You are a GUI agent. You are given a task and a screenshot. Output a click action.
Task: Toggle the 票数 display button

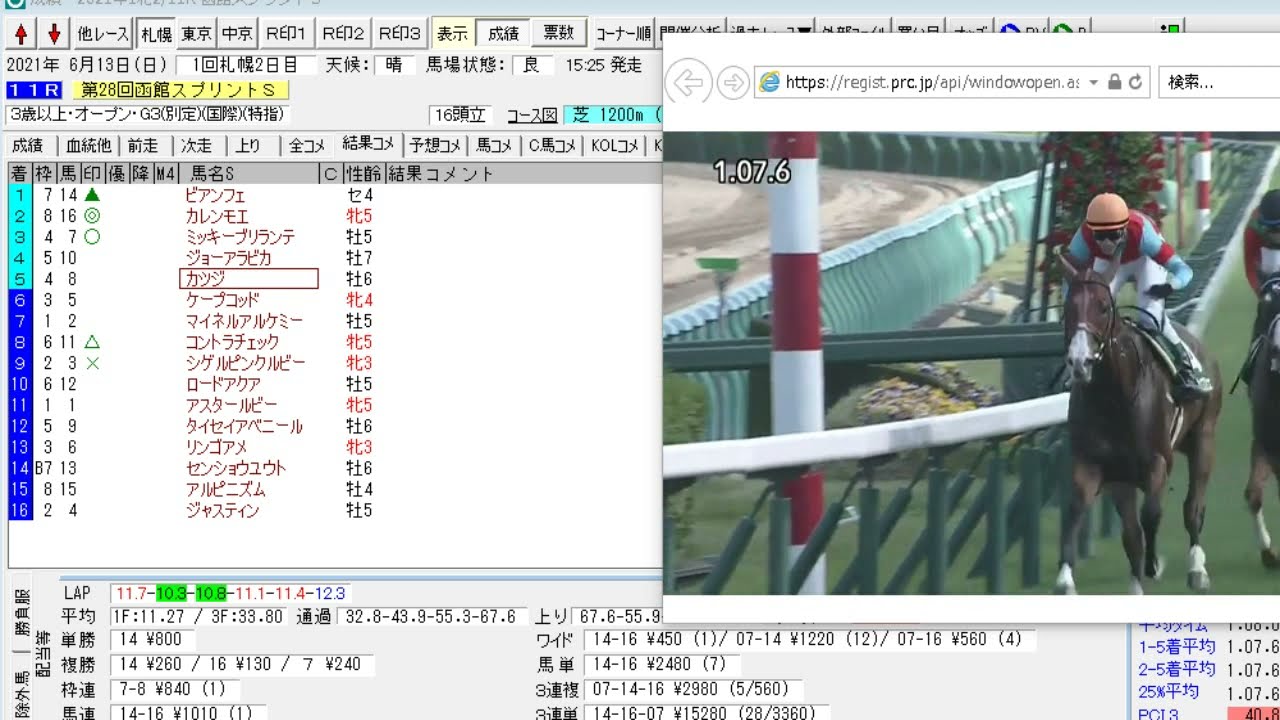pyautogui.click(x=558, y=34)
